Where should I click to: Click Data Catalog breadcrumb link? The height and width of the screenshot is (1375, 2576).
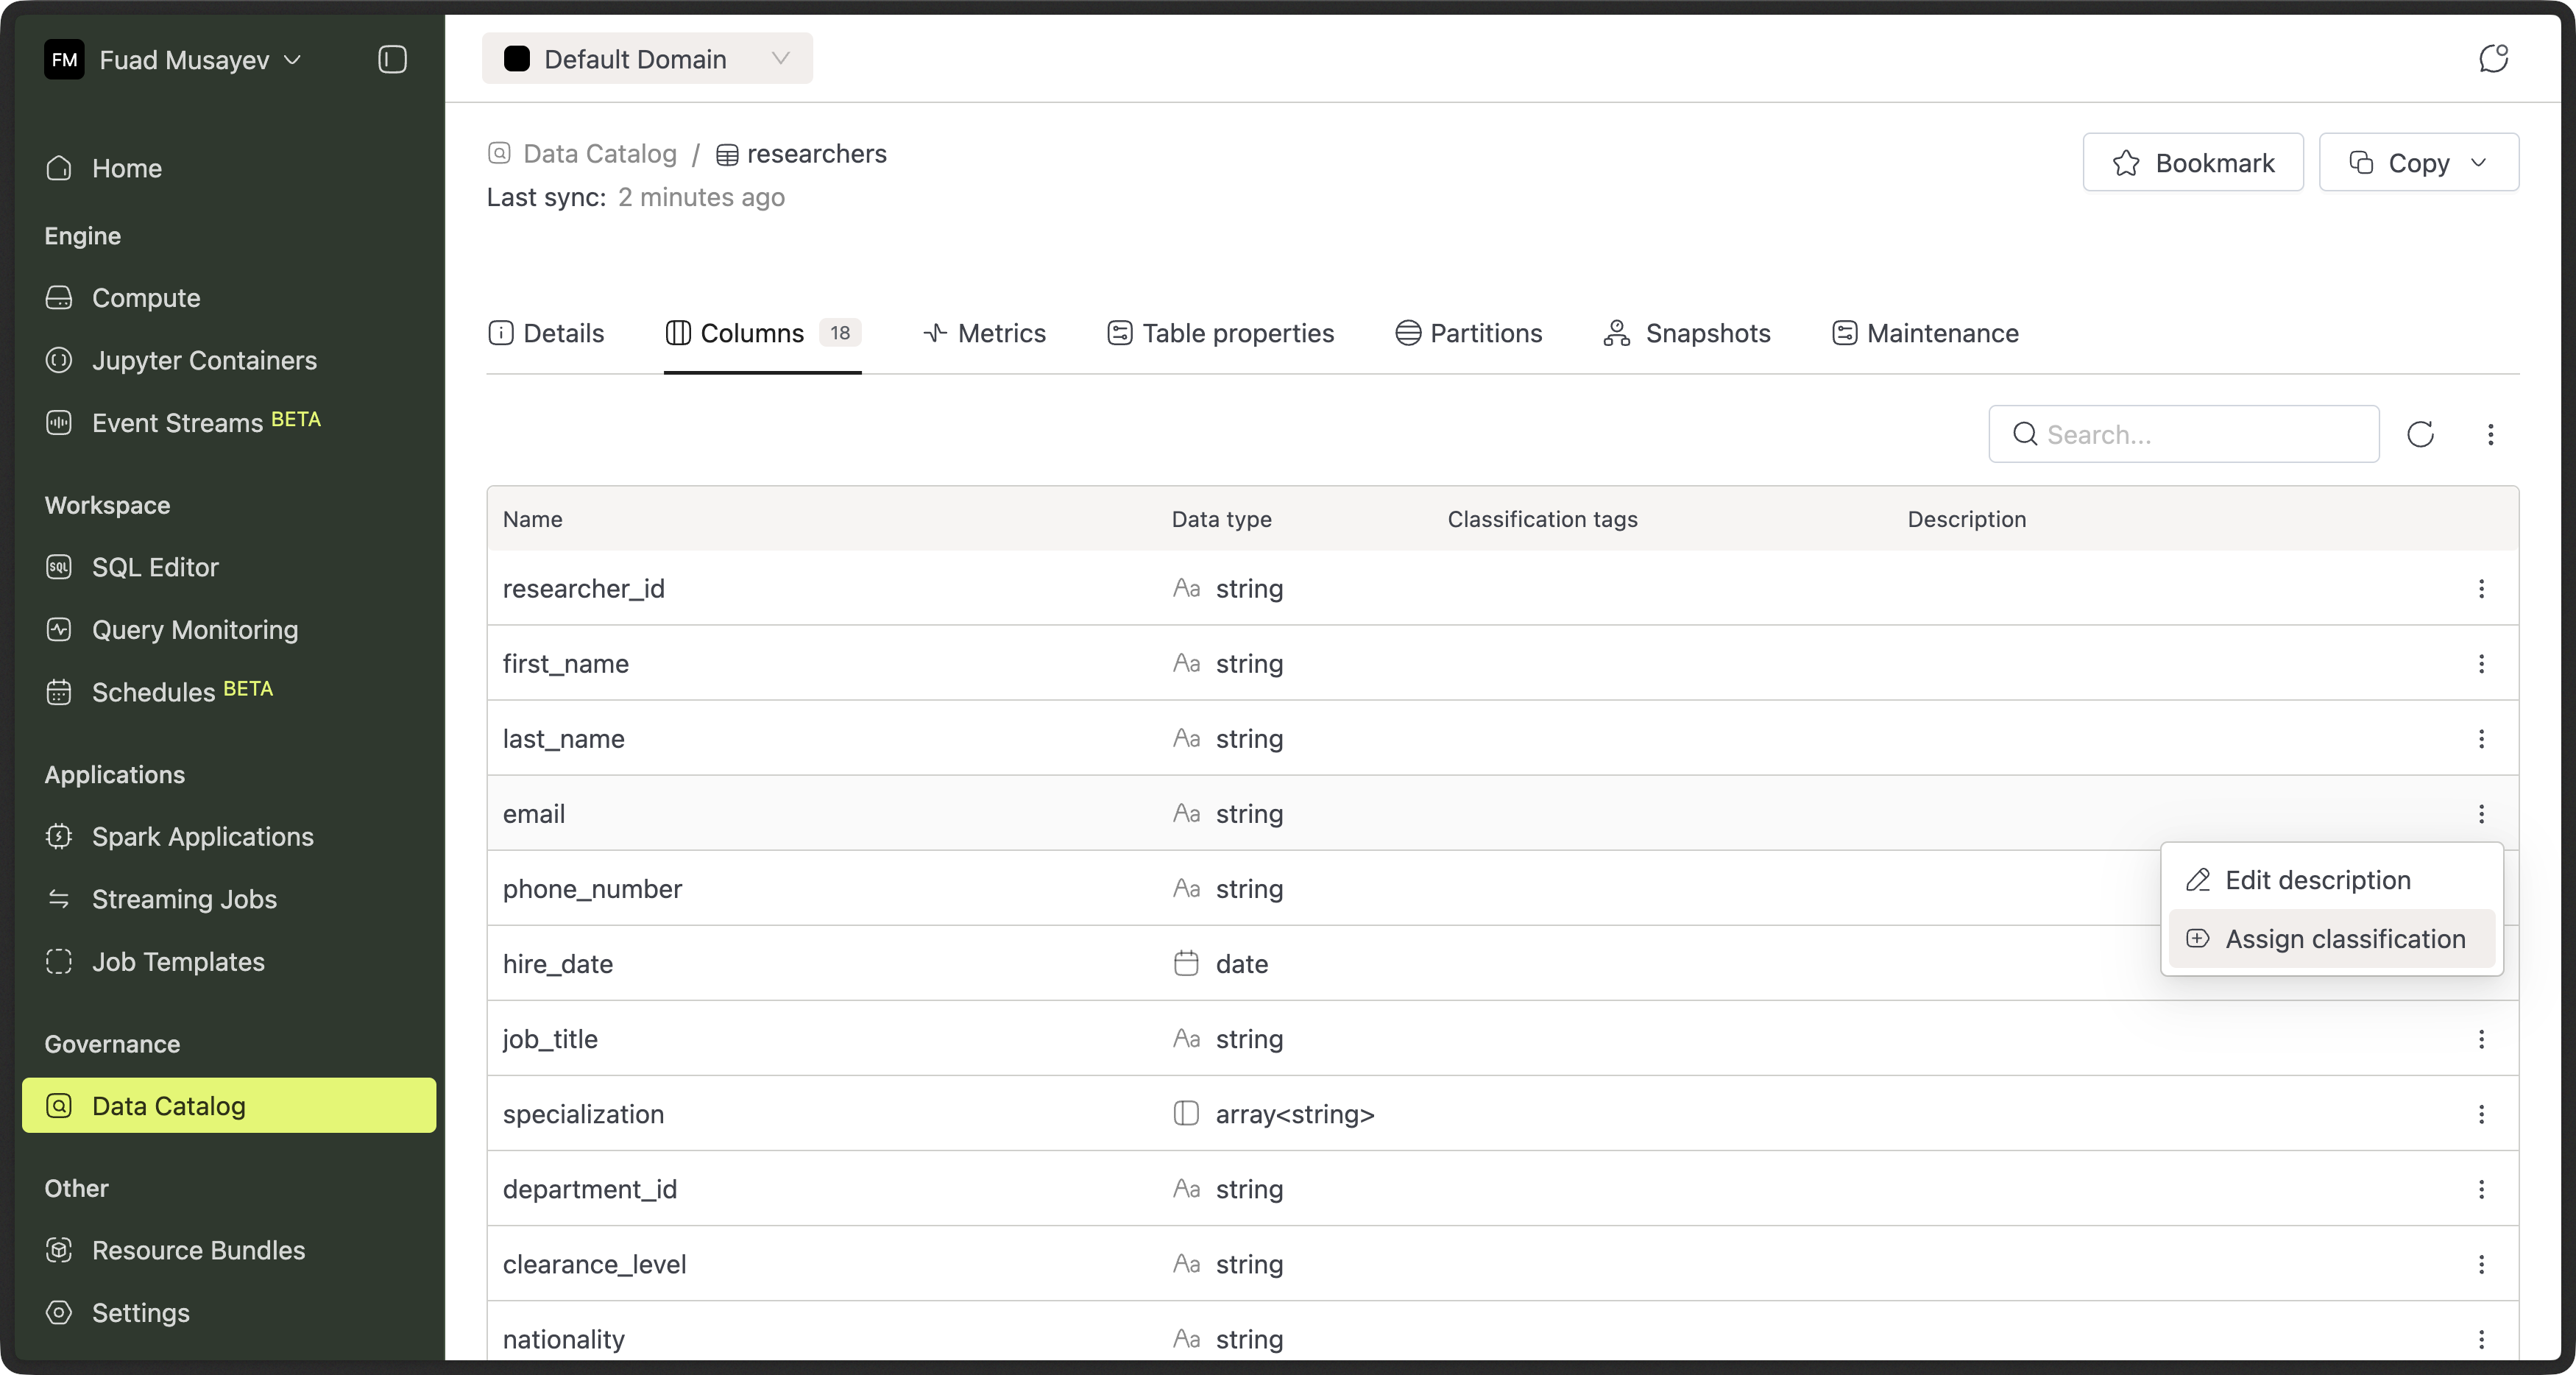pyautogui.click(x=599, y=154)
